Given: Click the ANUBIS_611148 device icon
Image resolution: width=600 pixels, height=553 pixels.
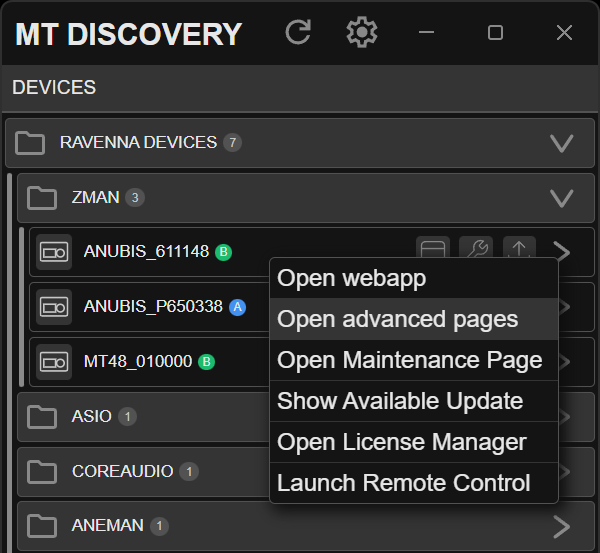Looking at the screenshot, I should point(54,252).
